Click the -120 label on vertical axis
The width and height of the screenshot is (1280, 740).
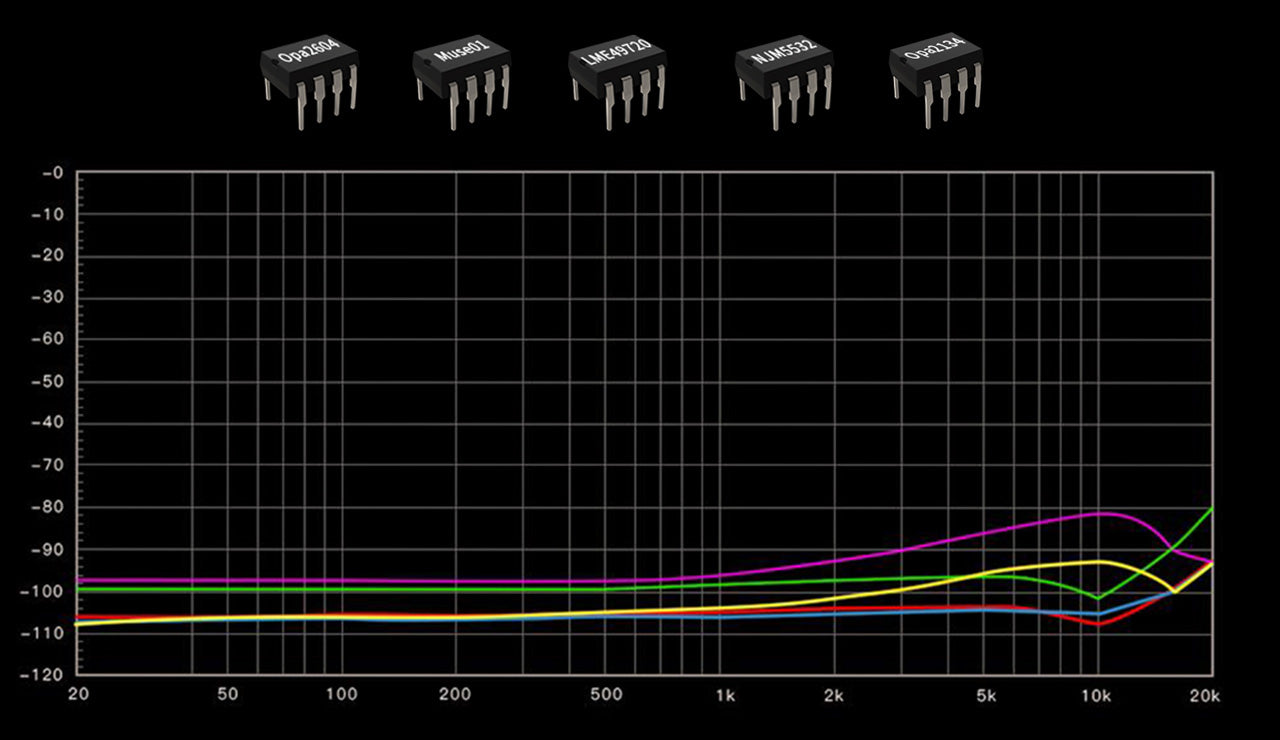42,676
